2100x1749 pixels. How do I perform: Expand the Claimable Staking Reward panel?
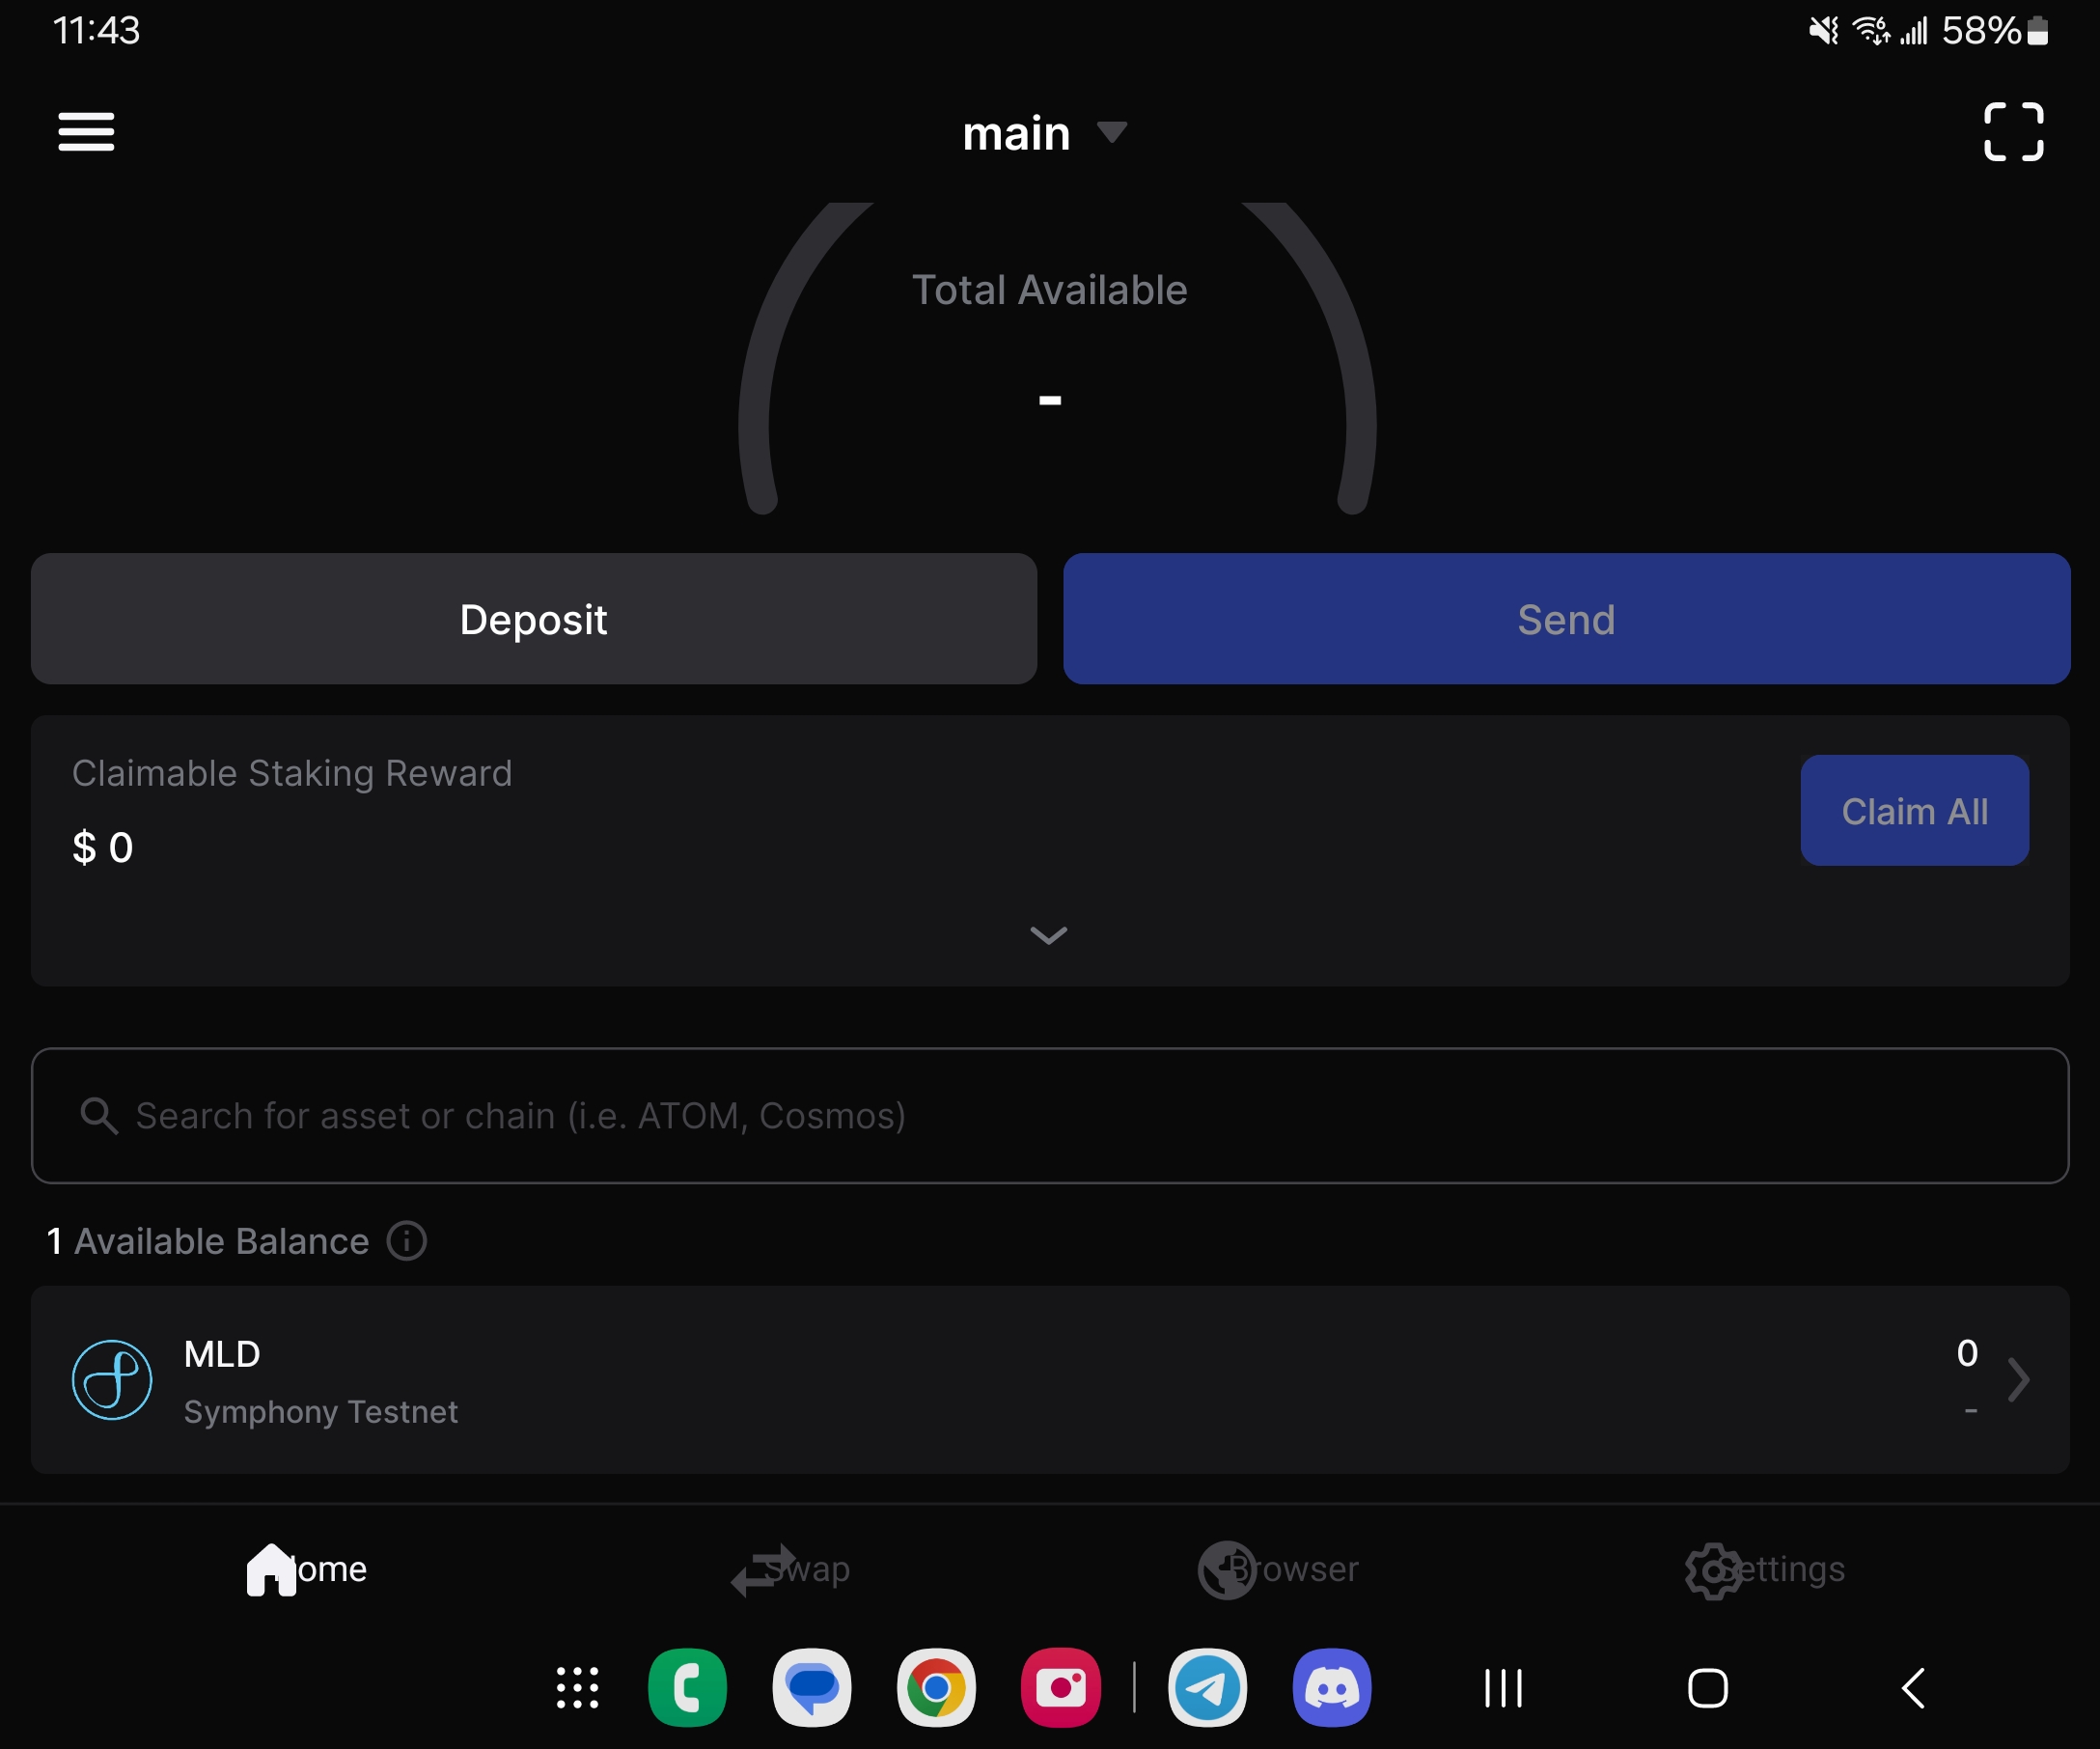[1048, 935]
